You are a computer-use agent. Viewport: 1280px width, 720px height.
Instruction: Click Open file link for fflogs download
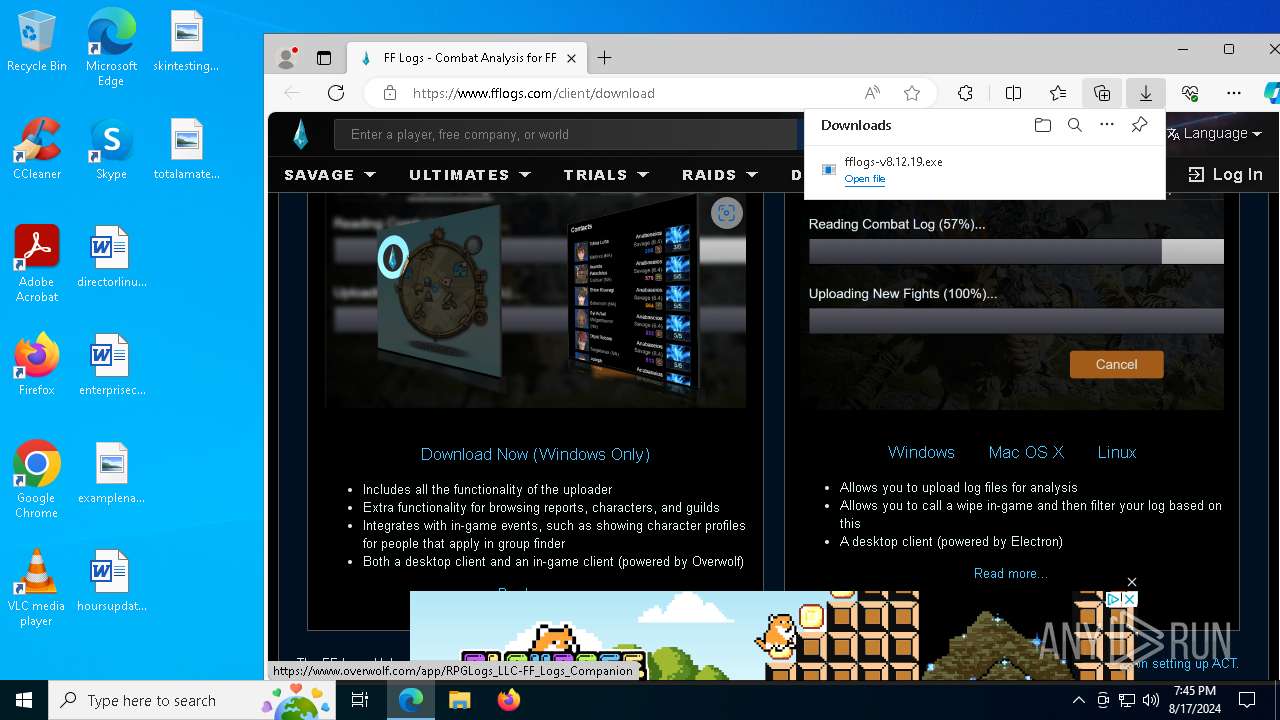(x=864, y=179)
